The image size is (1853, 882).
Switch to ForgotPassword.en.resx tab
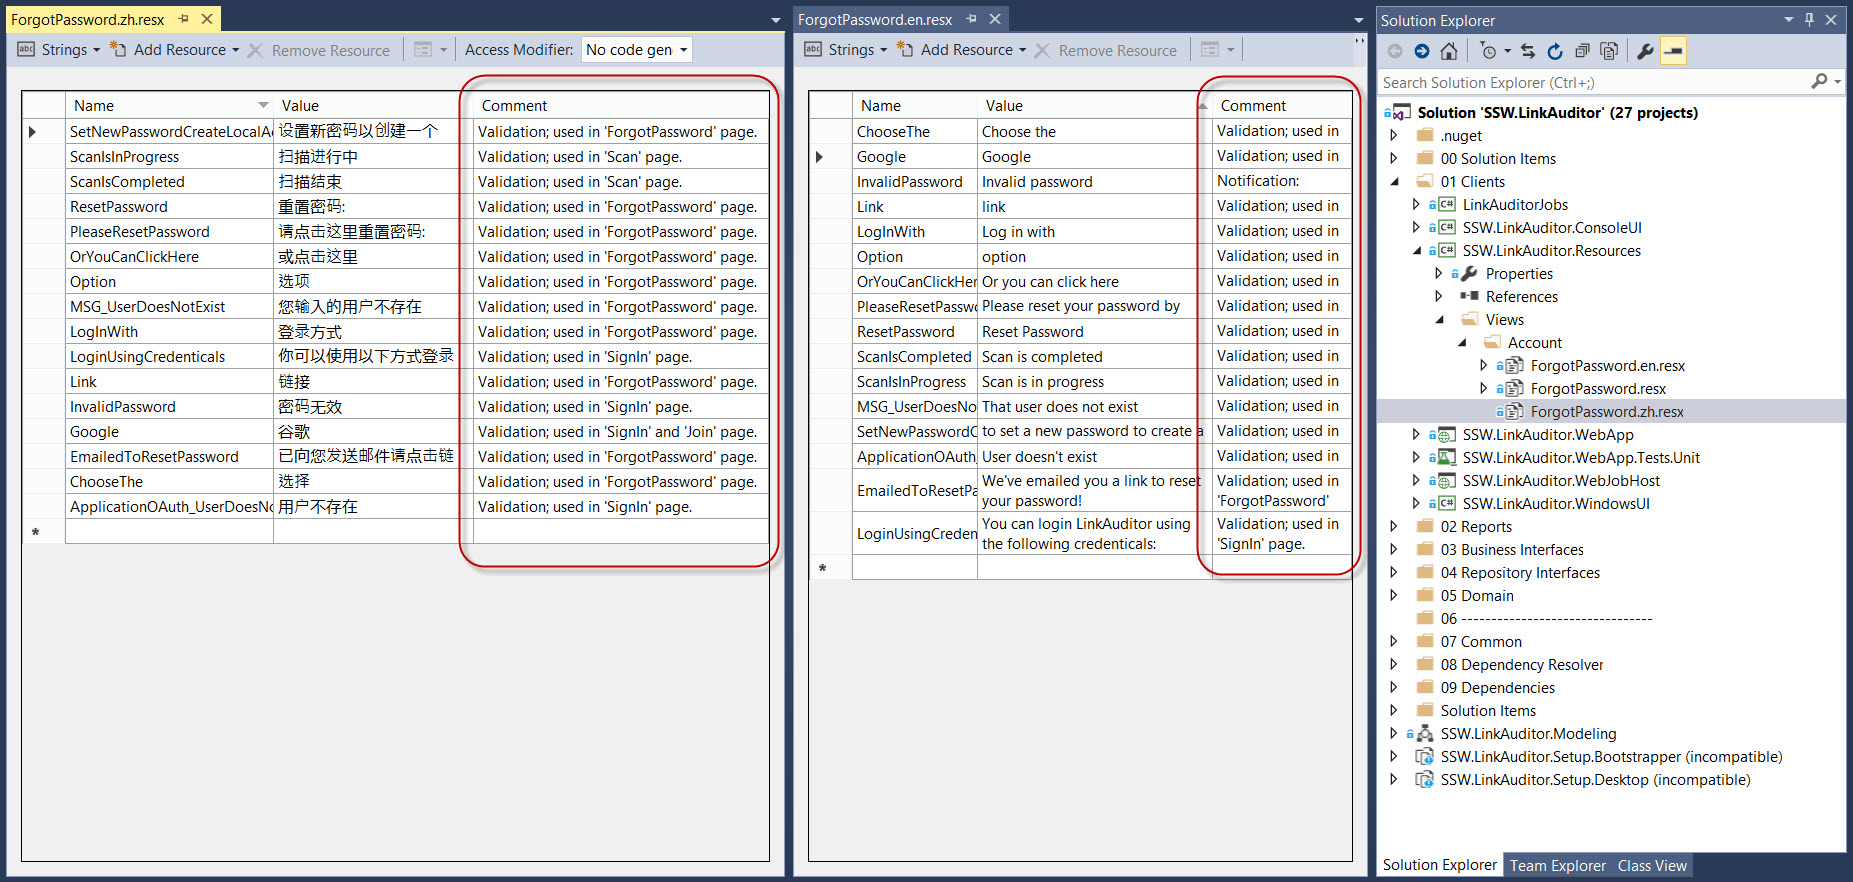(874, 20)
